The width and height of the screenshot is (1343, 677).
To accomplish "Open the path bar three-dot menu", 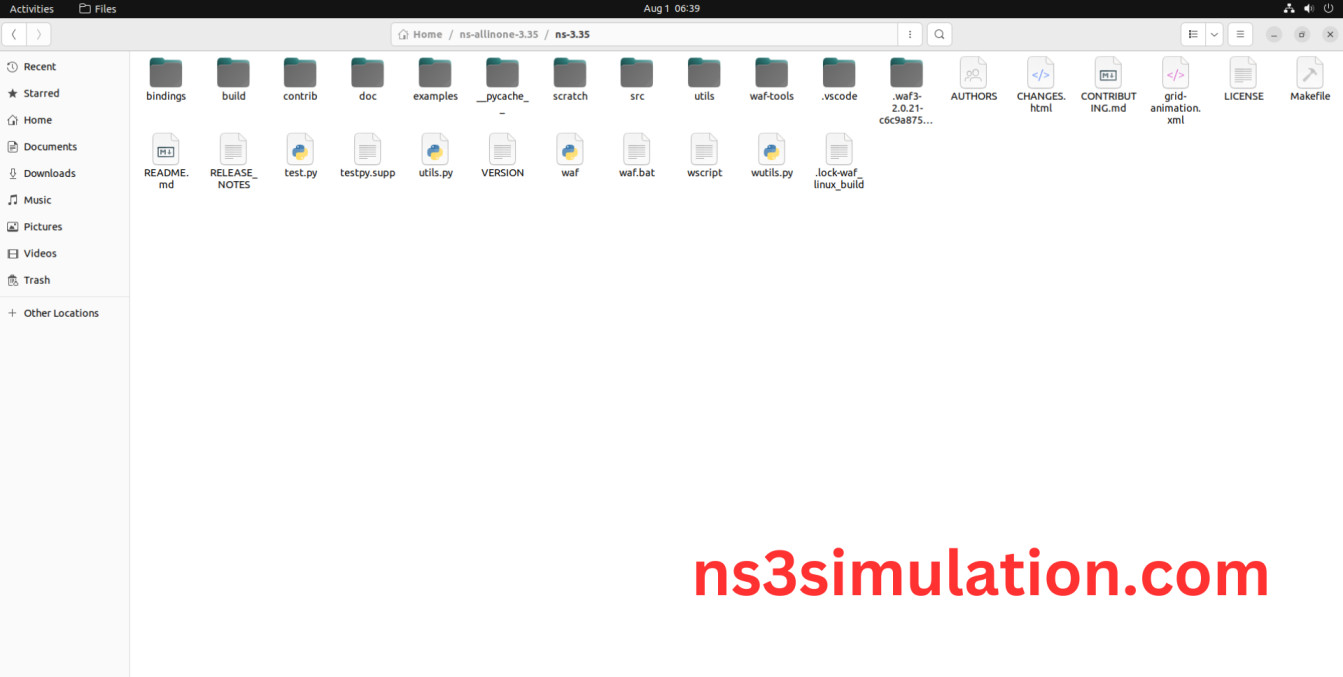I will click(x=909, y=34).
